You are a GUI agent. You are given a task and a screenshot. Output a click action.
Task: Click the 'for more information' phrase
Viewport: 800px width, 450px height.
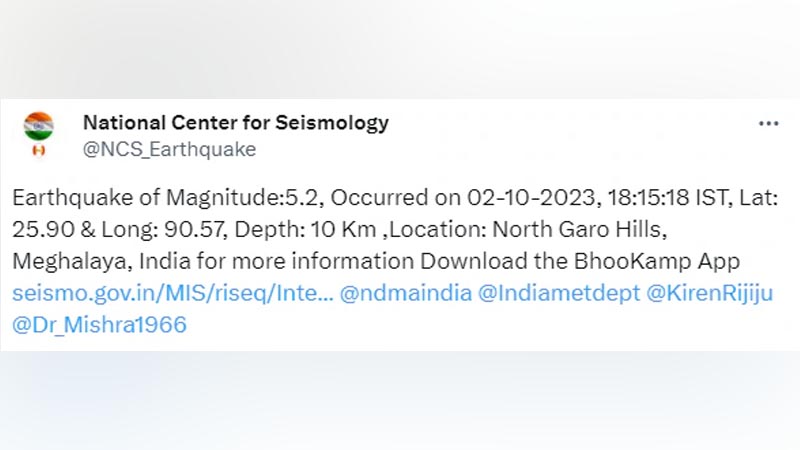305,261
